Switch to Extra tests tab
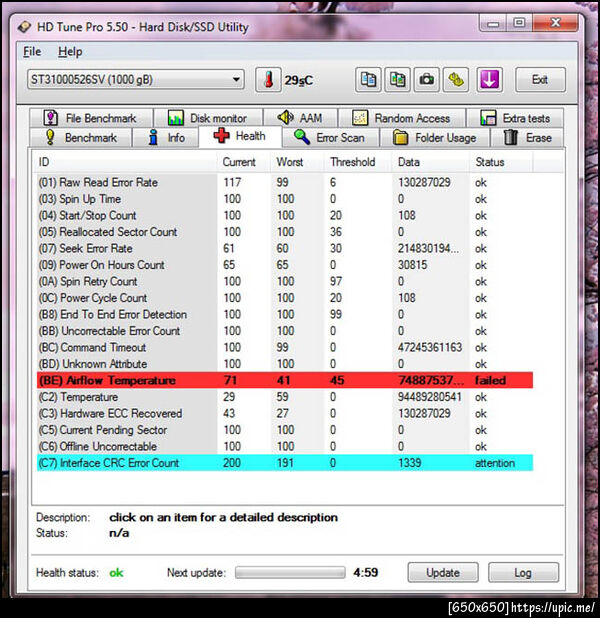600x618 pixels. pos(515,118)
